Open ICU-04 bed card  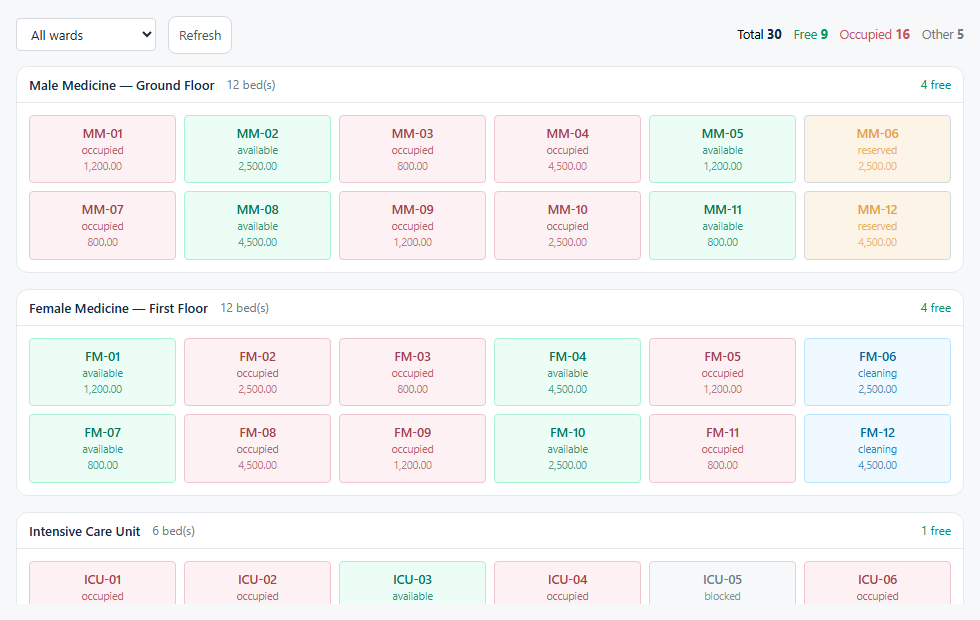(x=568, y=582)
